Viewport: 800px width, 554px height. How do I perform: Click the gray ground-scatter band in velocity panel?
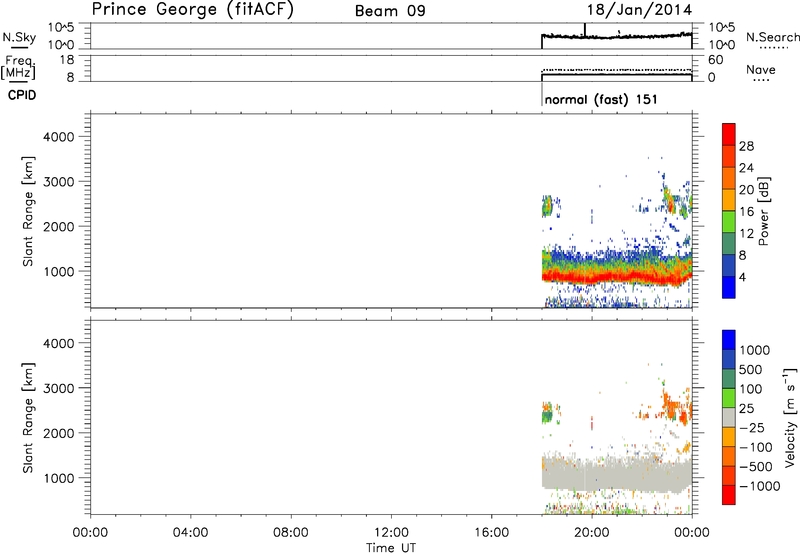(x=615, y=474)
